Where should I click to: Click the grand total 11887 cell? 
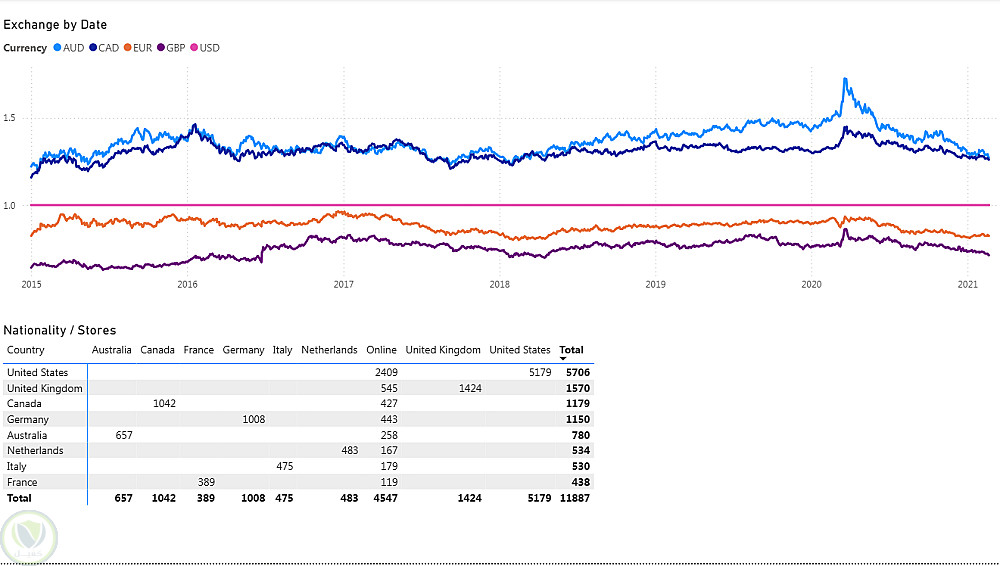(x=574, y=498)
